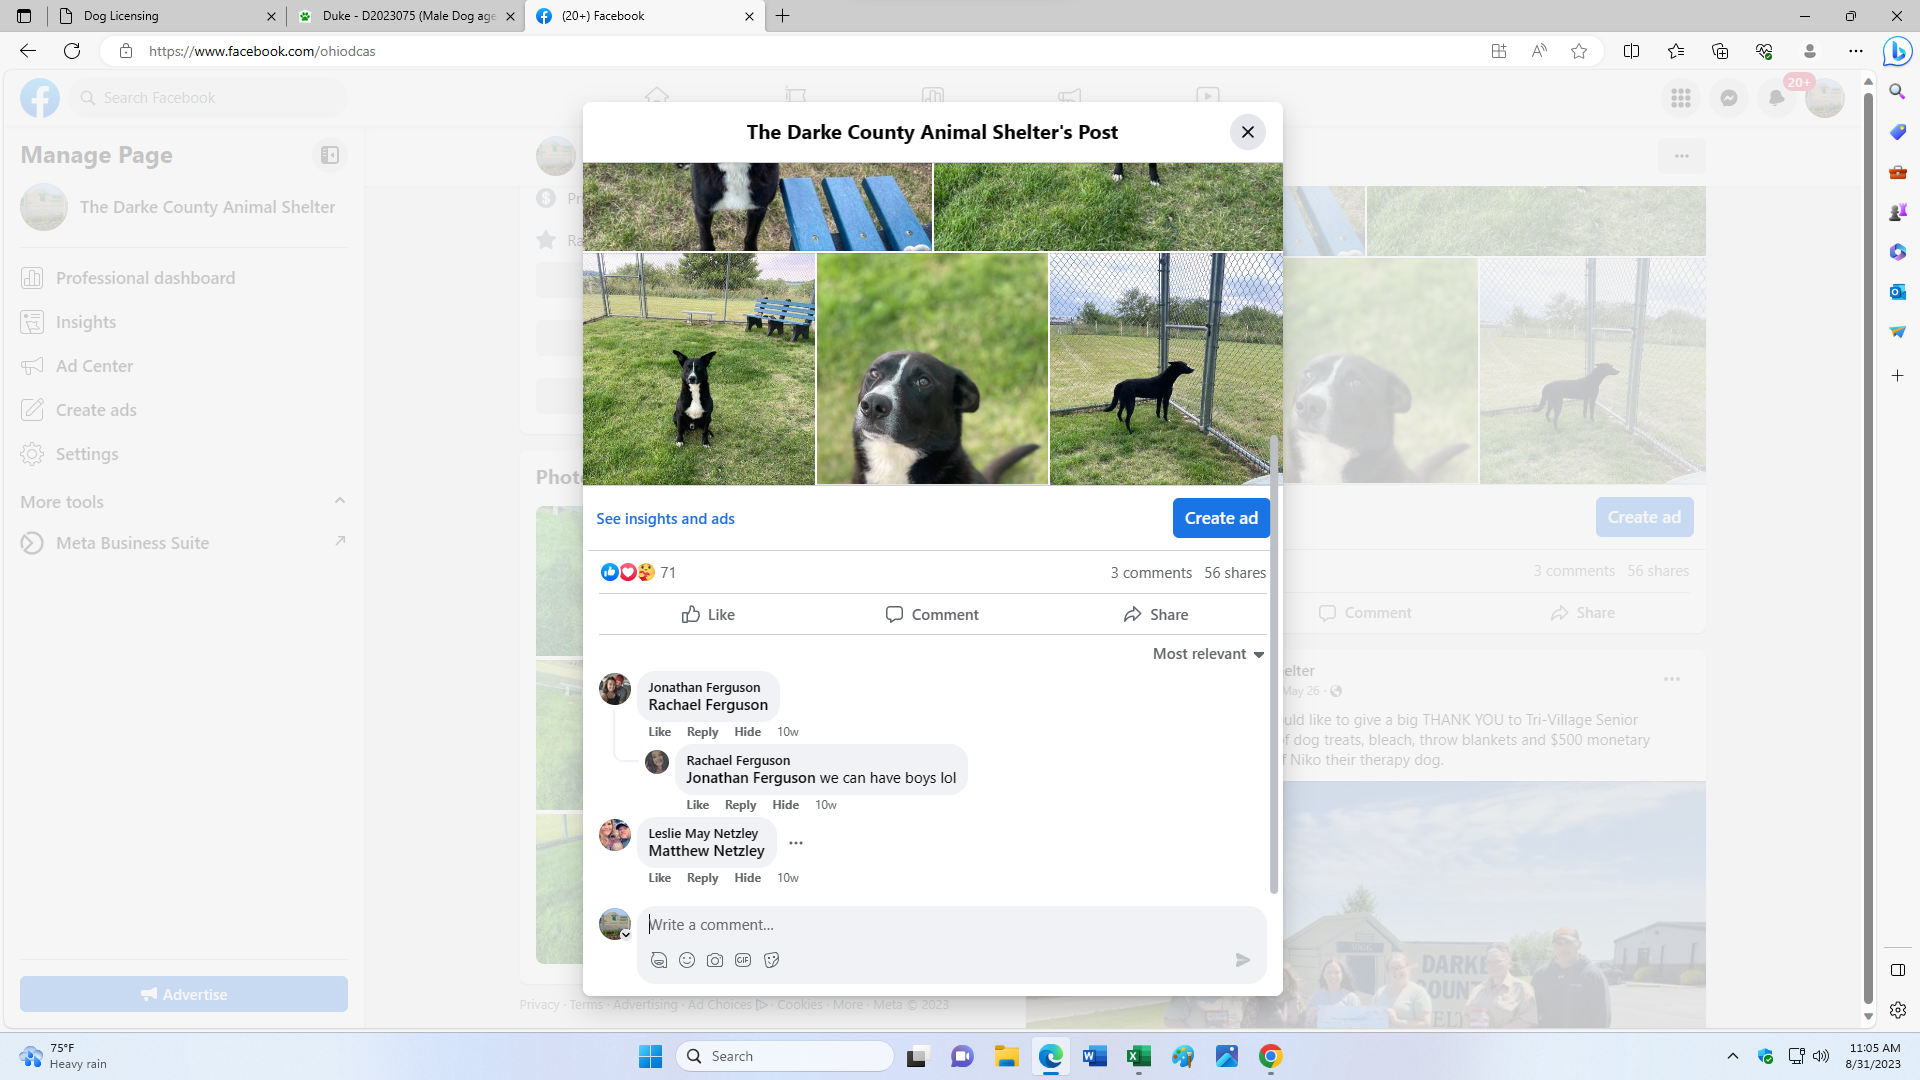The height and width of the screenshot is (1080, 1920).
Task: Expand commenting-as profile switcher on avatar
Action: (626, 935)
